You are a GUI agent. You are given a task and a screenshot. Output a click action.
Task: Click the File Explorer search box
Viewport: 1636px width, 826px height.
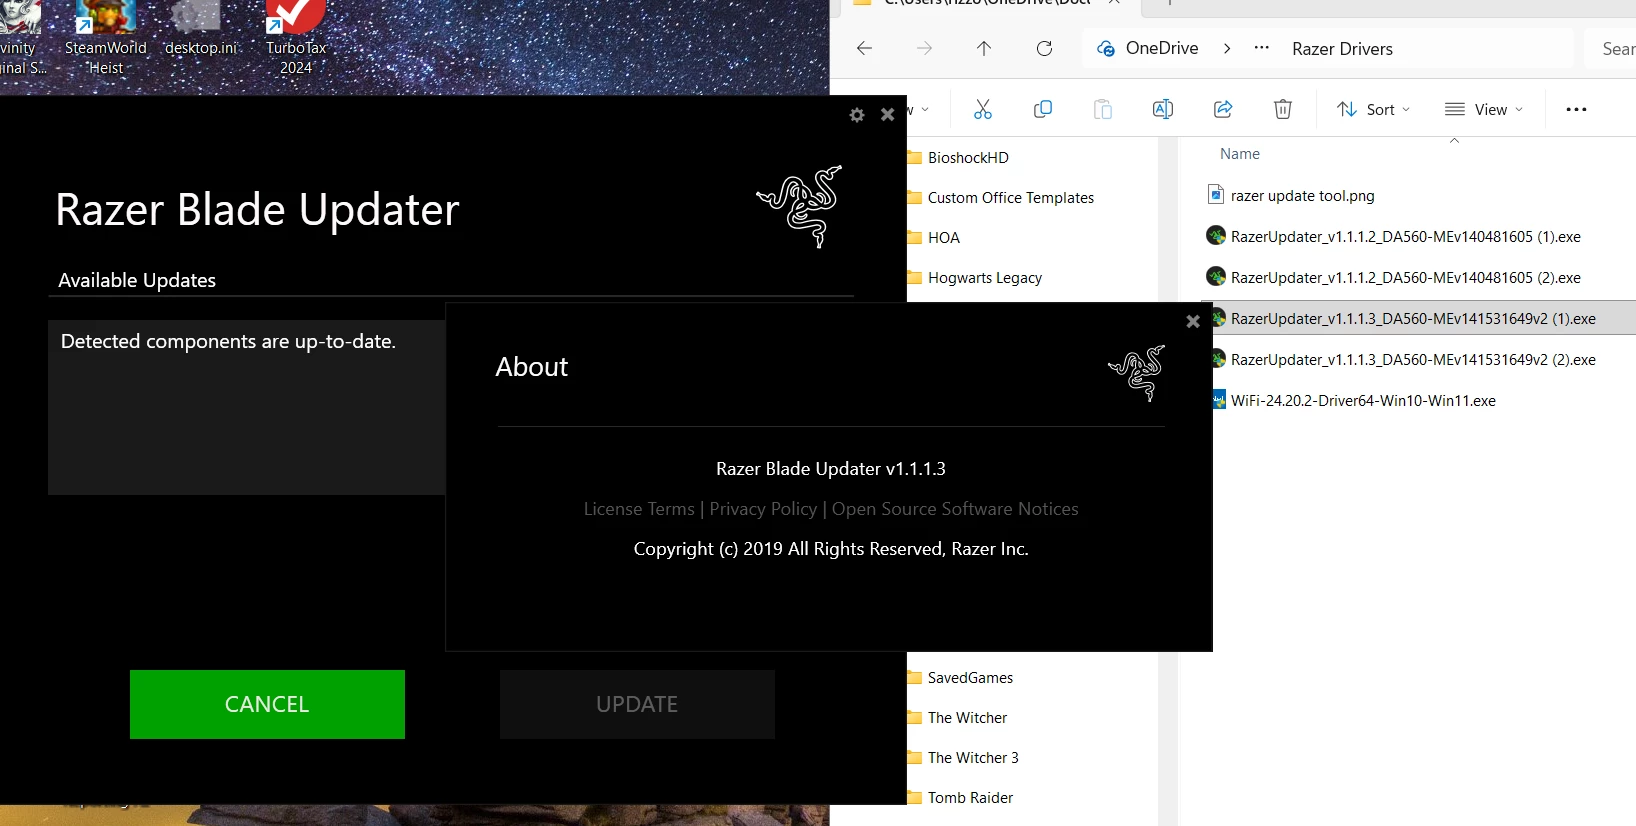[1611, 48]
